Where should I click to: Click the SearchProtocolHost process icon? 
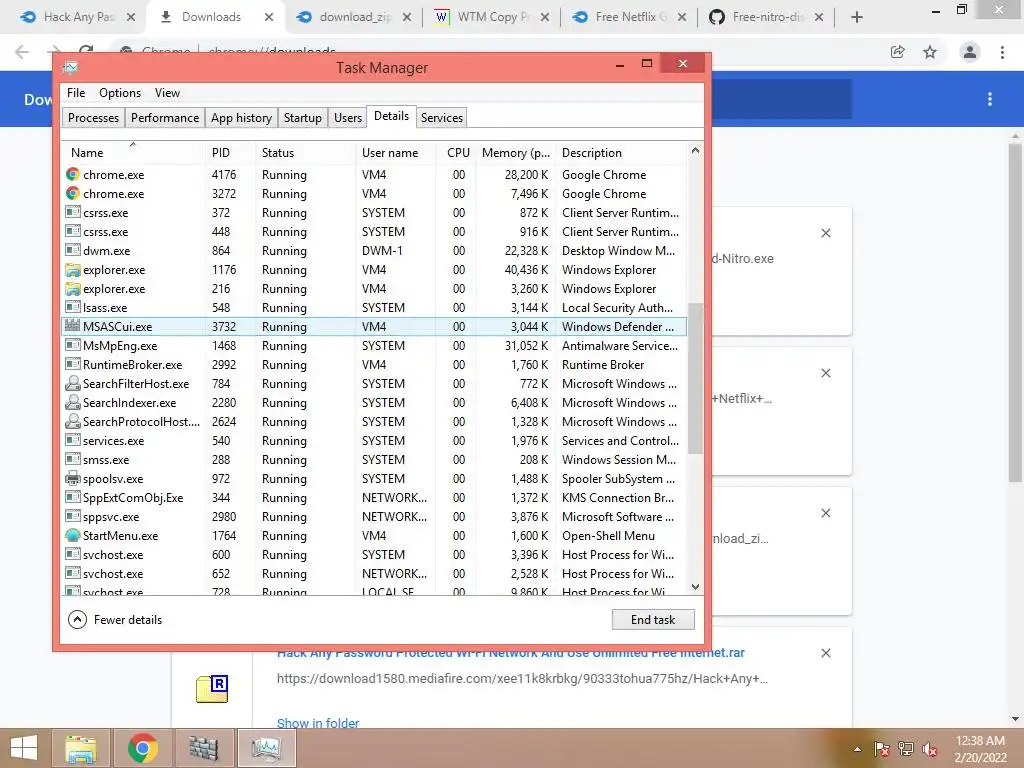pyautogui.click(x=72, y=421)
